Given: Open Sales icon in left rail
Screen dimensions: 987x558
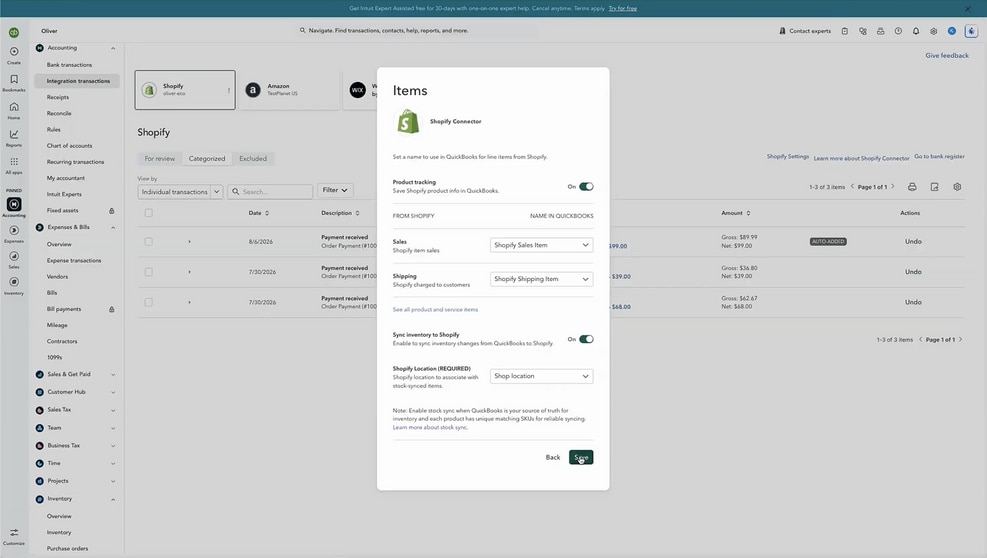Looking at the screenshot, I should pos(14,256).
